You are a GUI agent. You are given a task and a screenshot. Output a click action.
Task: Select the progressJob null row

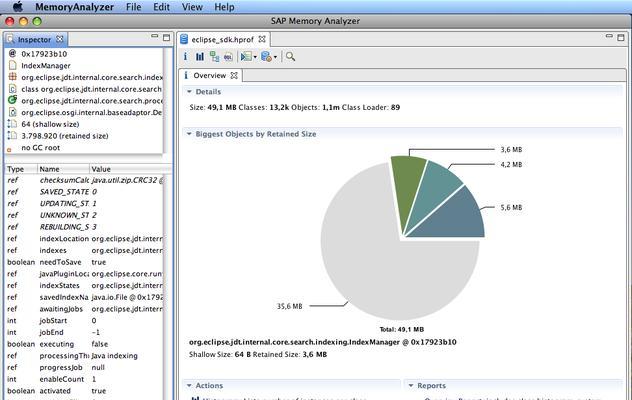pyautogui.click(x=84, y=367)
